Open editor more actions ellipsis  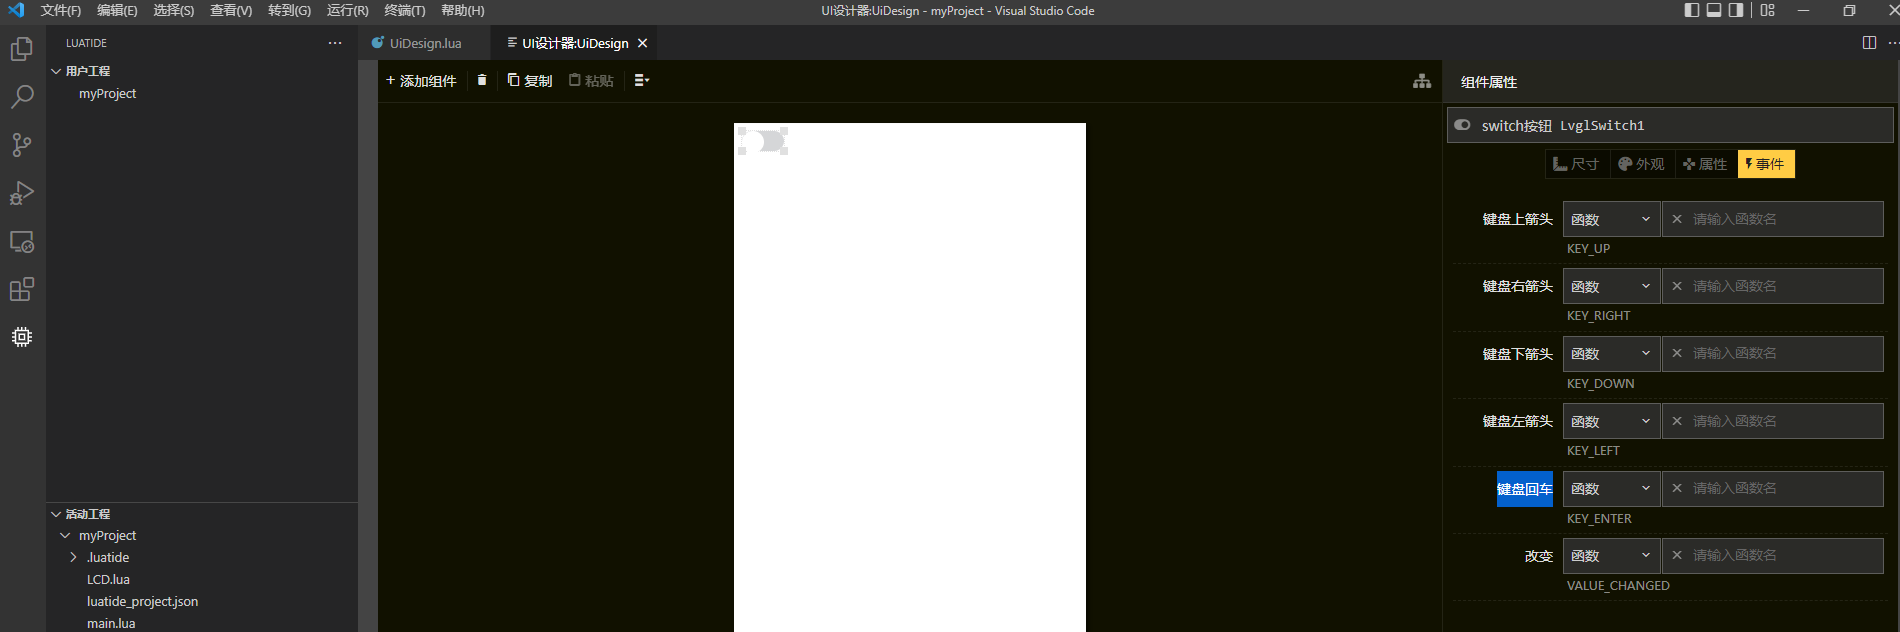tap(1893, 43)
